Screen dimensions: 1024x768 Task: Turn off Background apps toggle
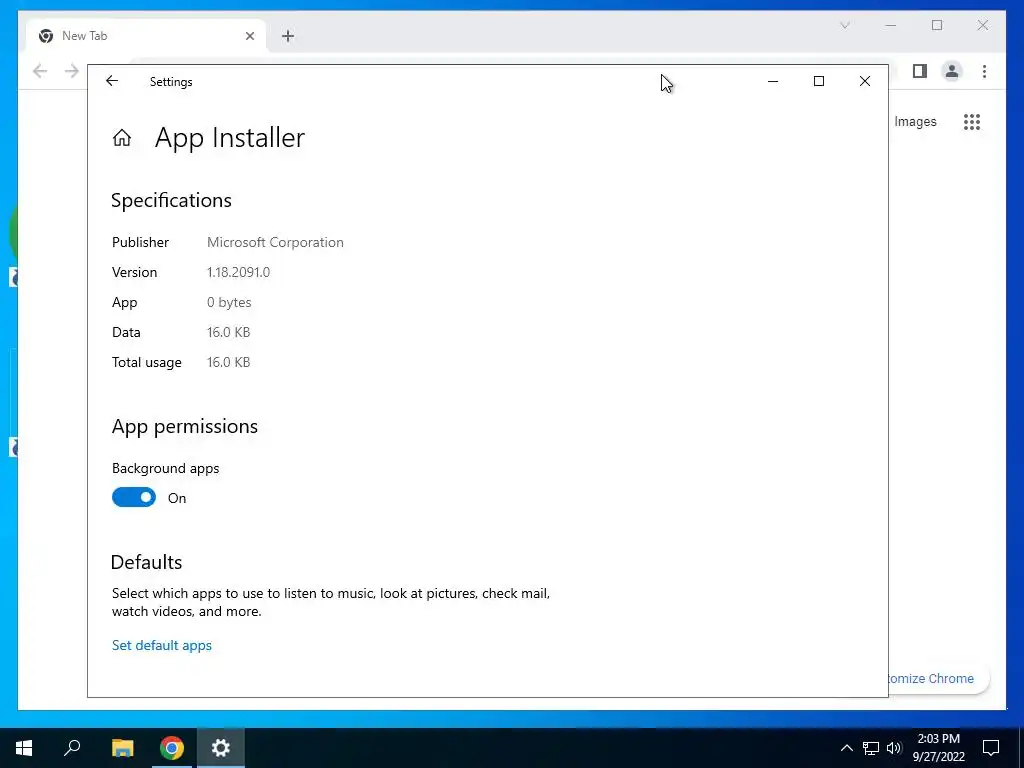point(134,498)
